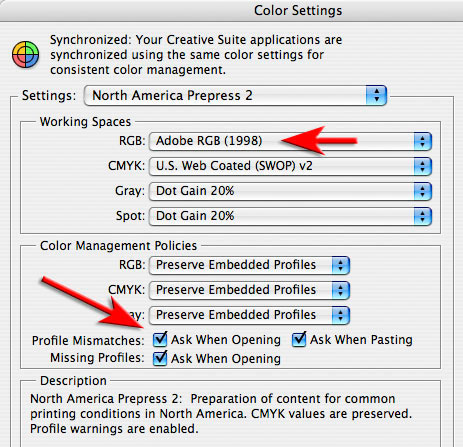Open the Spot working space Dot Gain dropdown
This screenshot has width=463, height=447.
[290, 216]
